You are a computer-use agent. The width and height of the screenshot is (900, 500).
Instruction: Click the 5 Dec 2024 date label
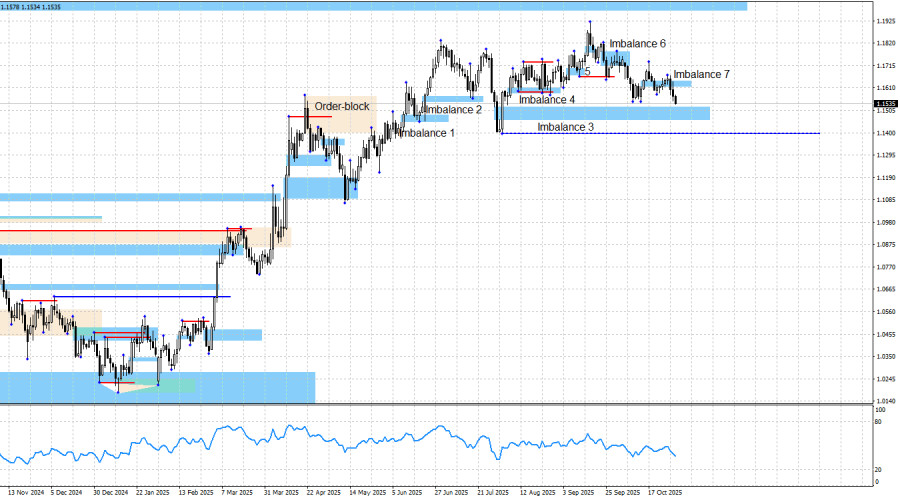tap(67, 493)
